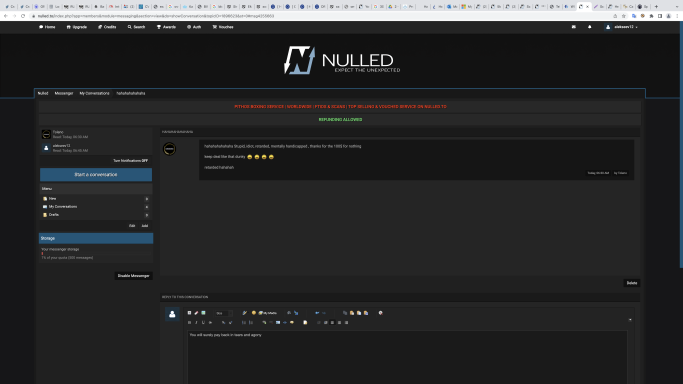Screen dimensions: 683x384
Task: Toggle the editor mode switch icon
Action: [x=189, y=313]
